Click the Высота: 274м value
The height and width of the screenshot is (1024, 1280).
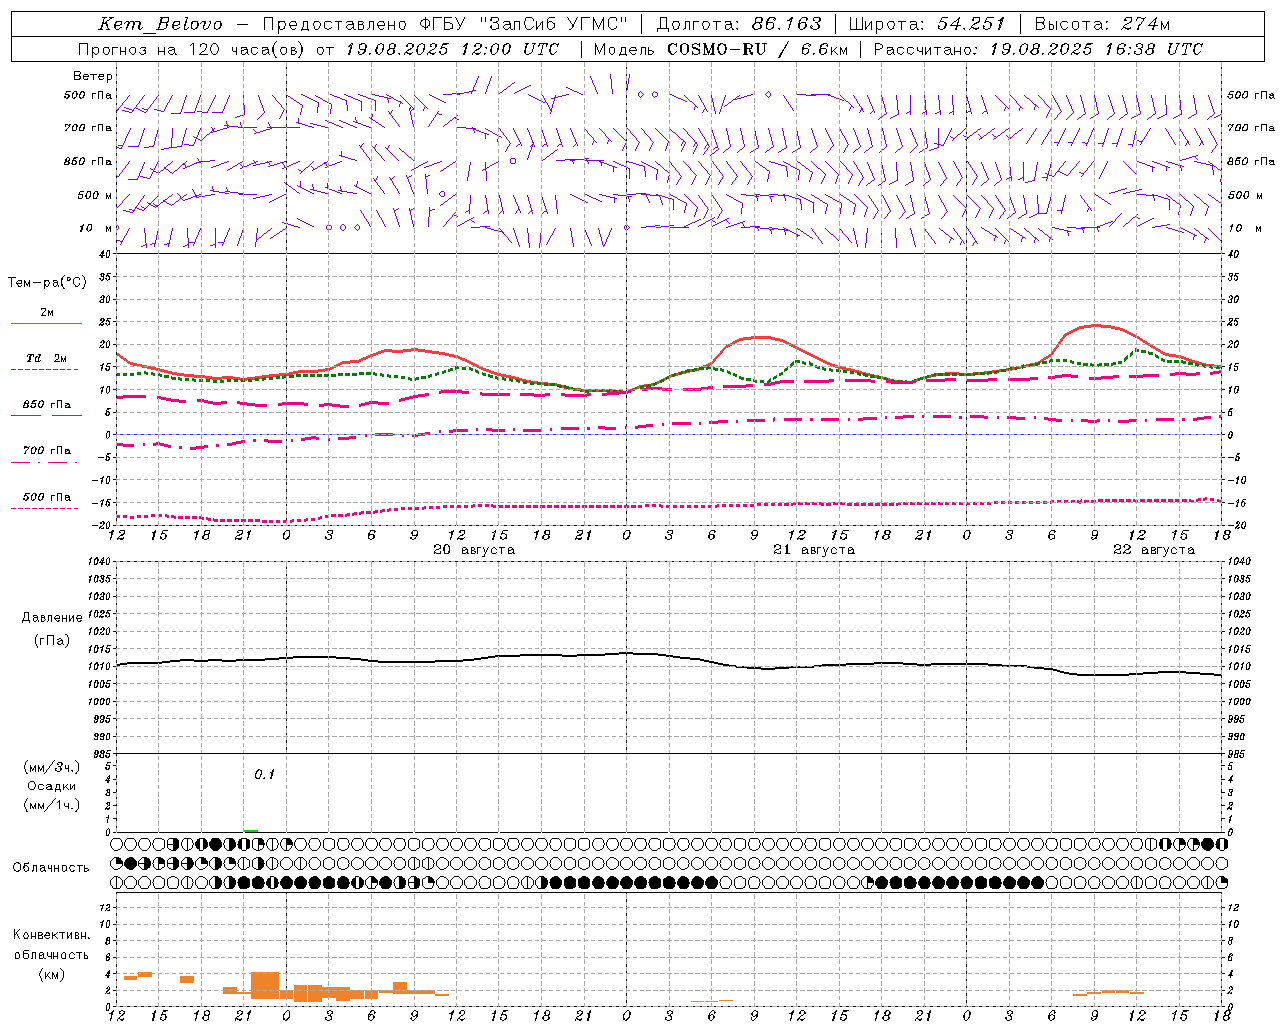pyautogui.click(x=1102, y=24)
